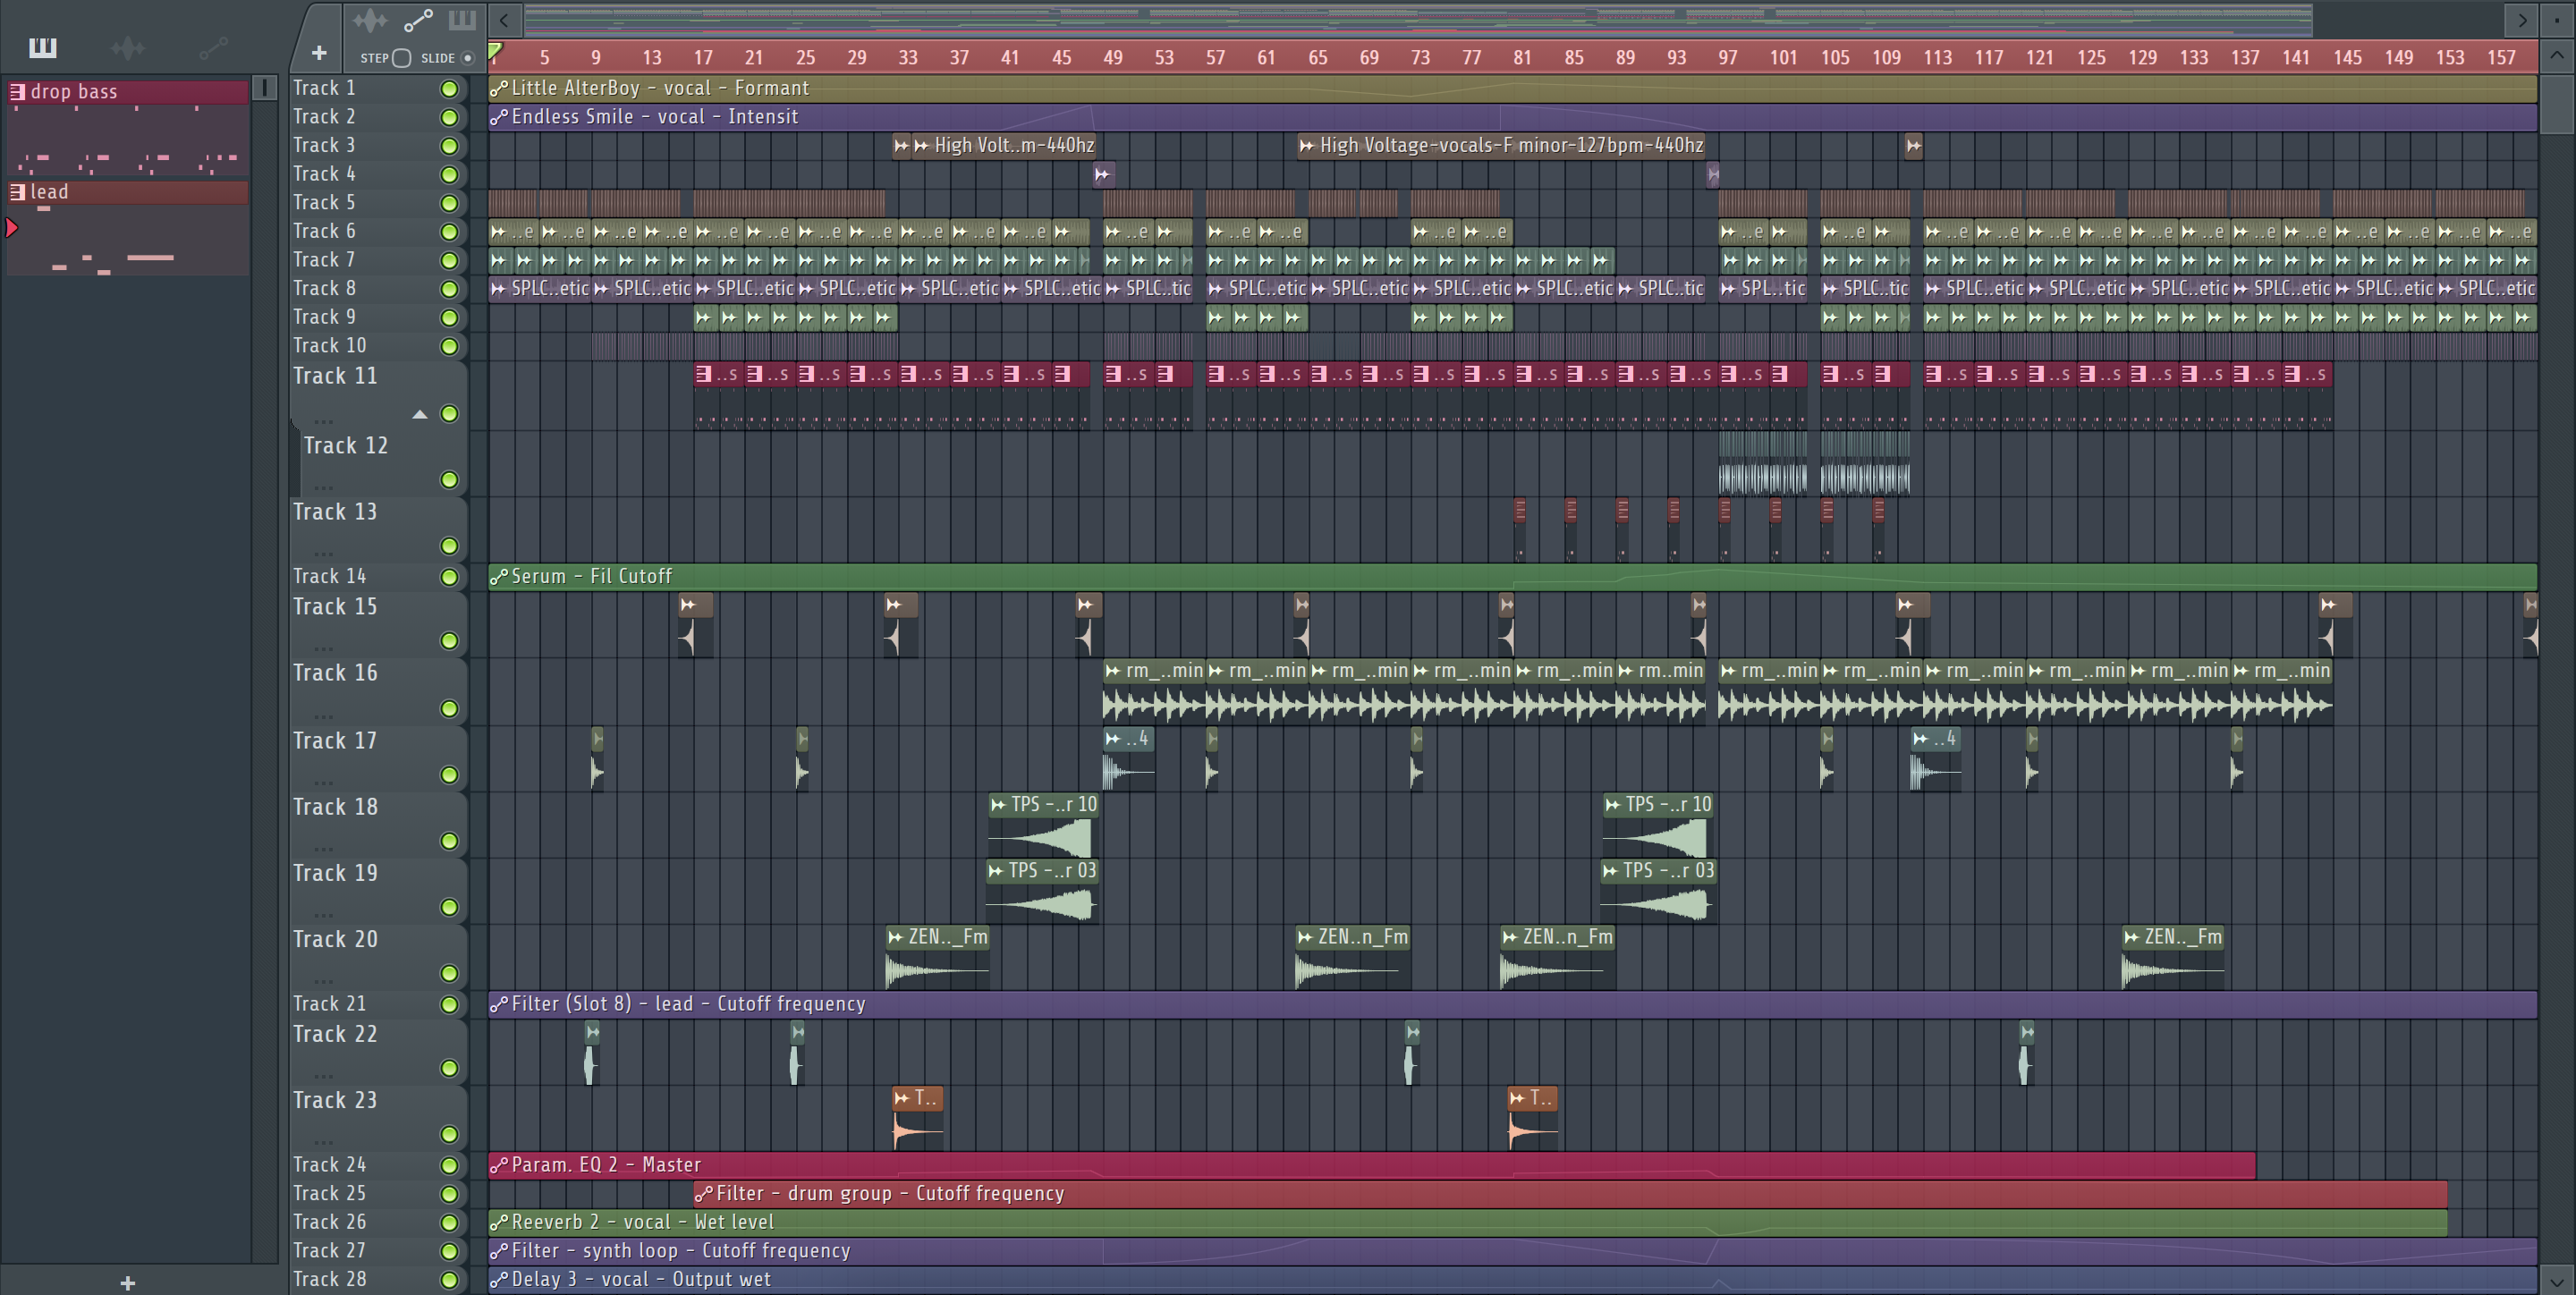Image resolution: width=2576 pixels, height=1295 pixels.
Task: Collapse the Track 11 group triangle
Action: click(x=420, y=414)
